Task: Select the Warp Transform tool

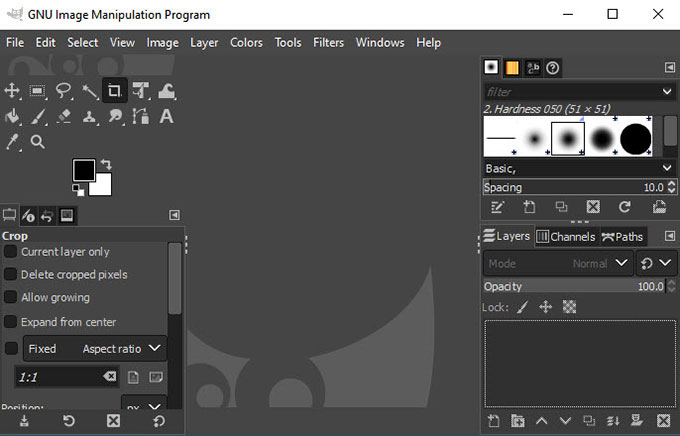Action: click(167, 91)
